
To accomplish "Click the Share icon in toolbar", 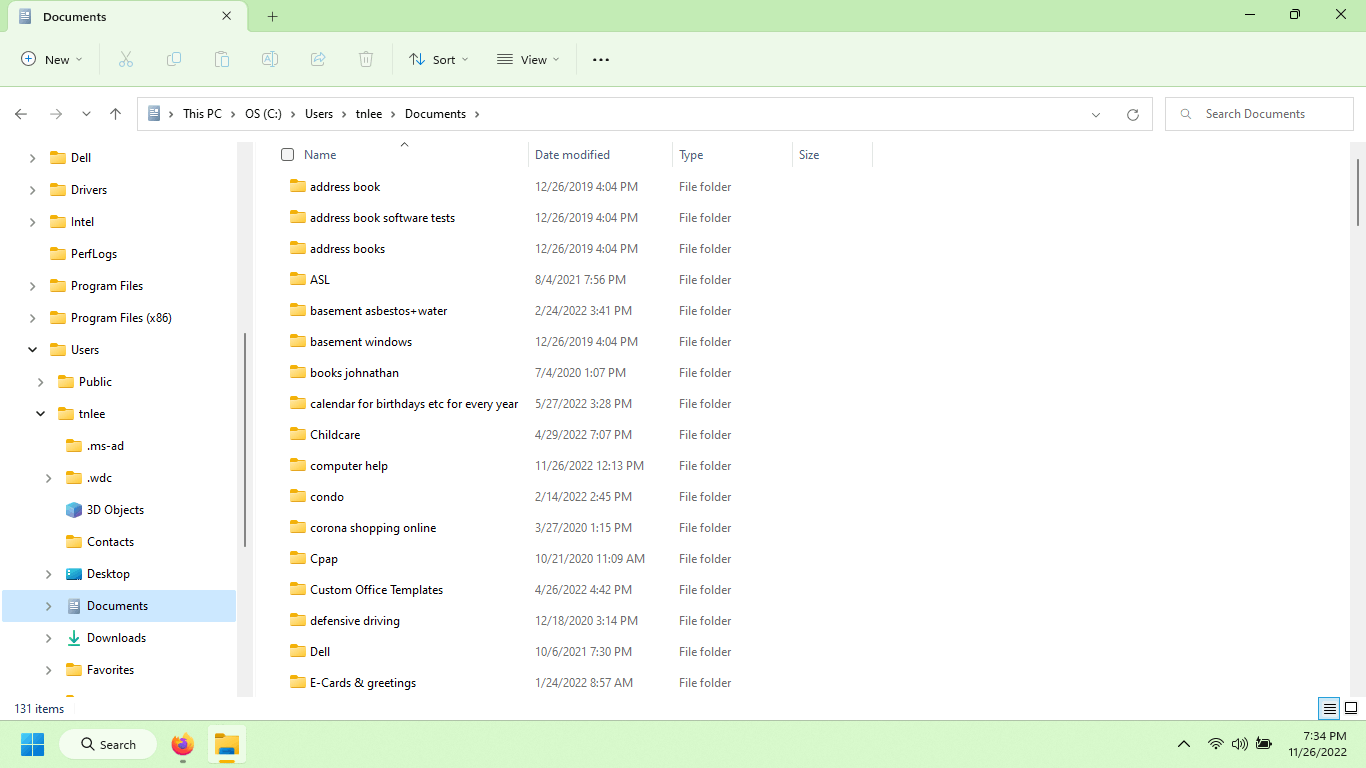I will tap(318, 60).
